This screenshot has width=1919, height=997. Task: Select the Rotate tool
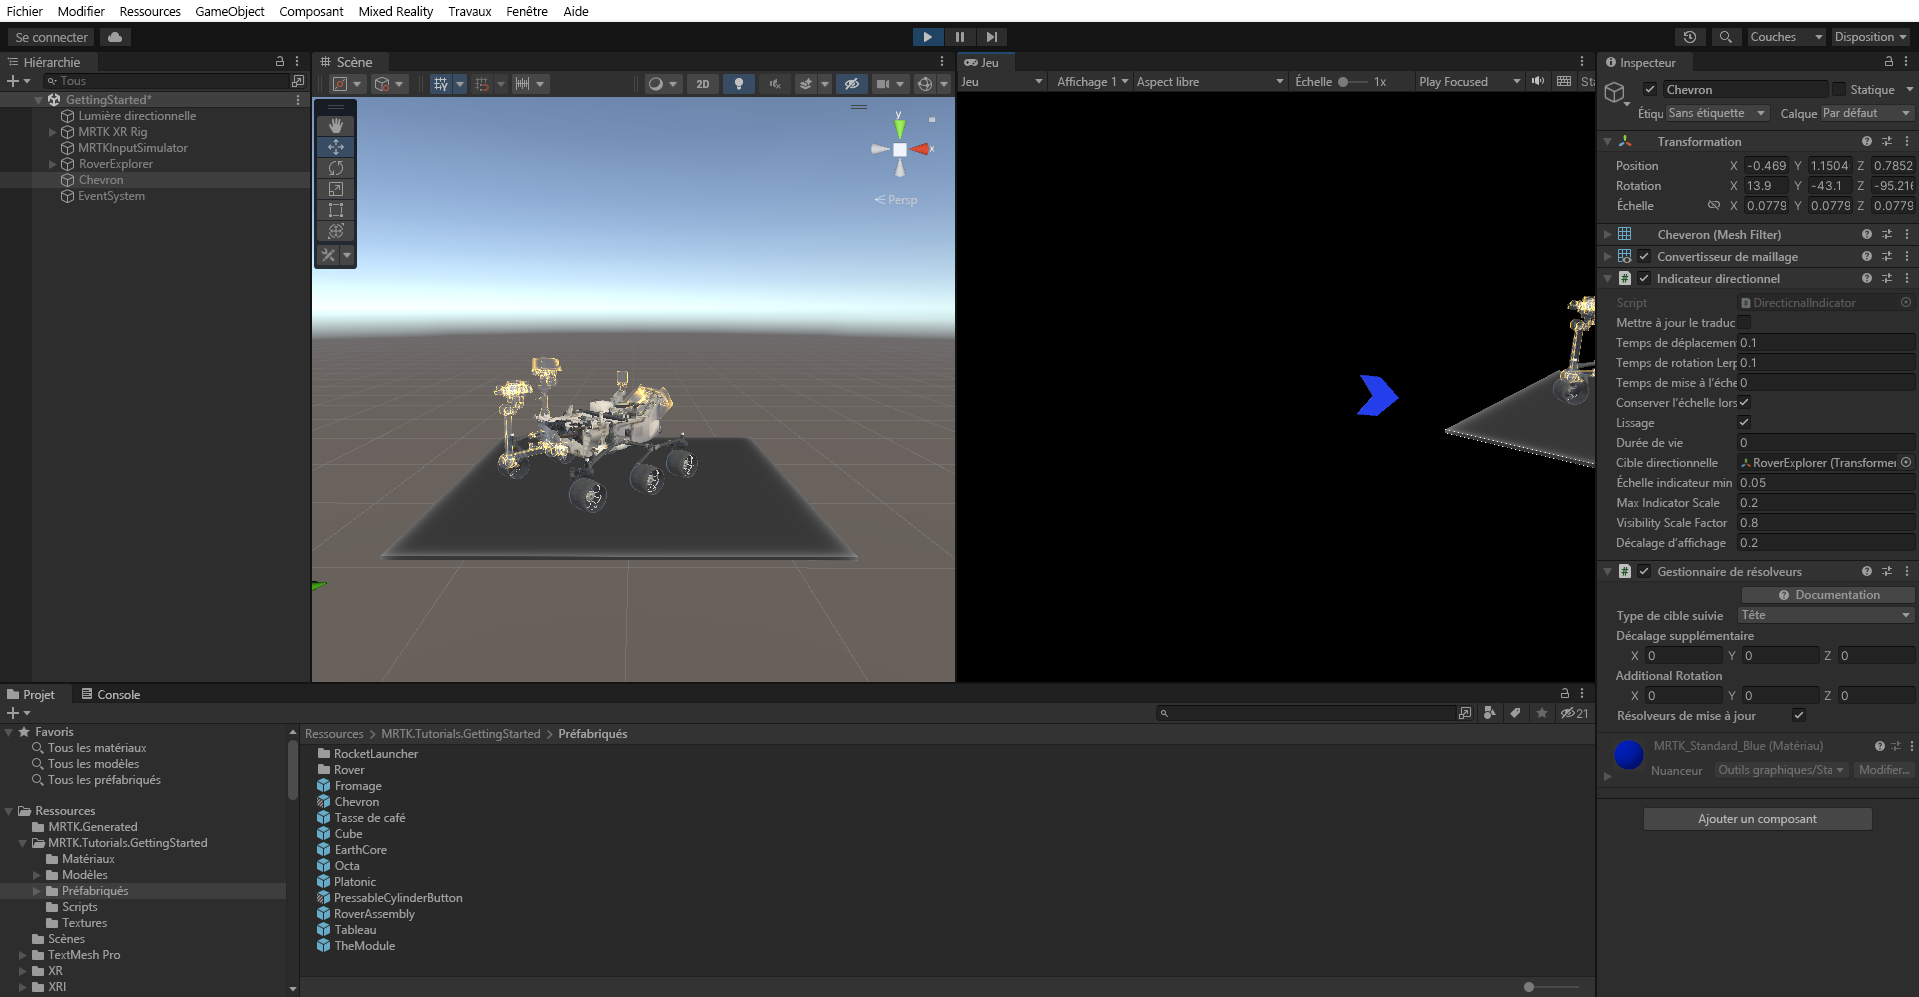coord(335,168)
